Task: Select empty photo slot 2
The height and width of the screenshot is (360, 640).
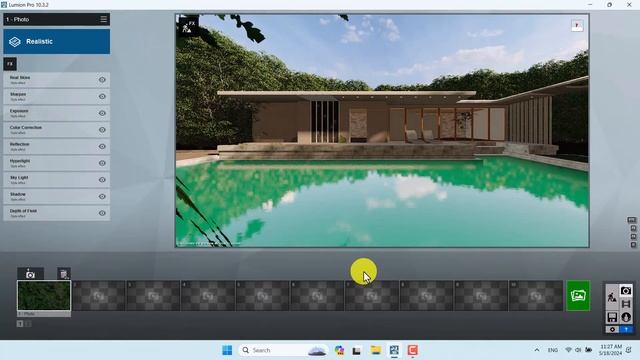Action: tap(99, 296)
